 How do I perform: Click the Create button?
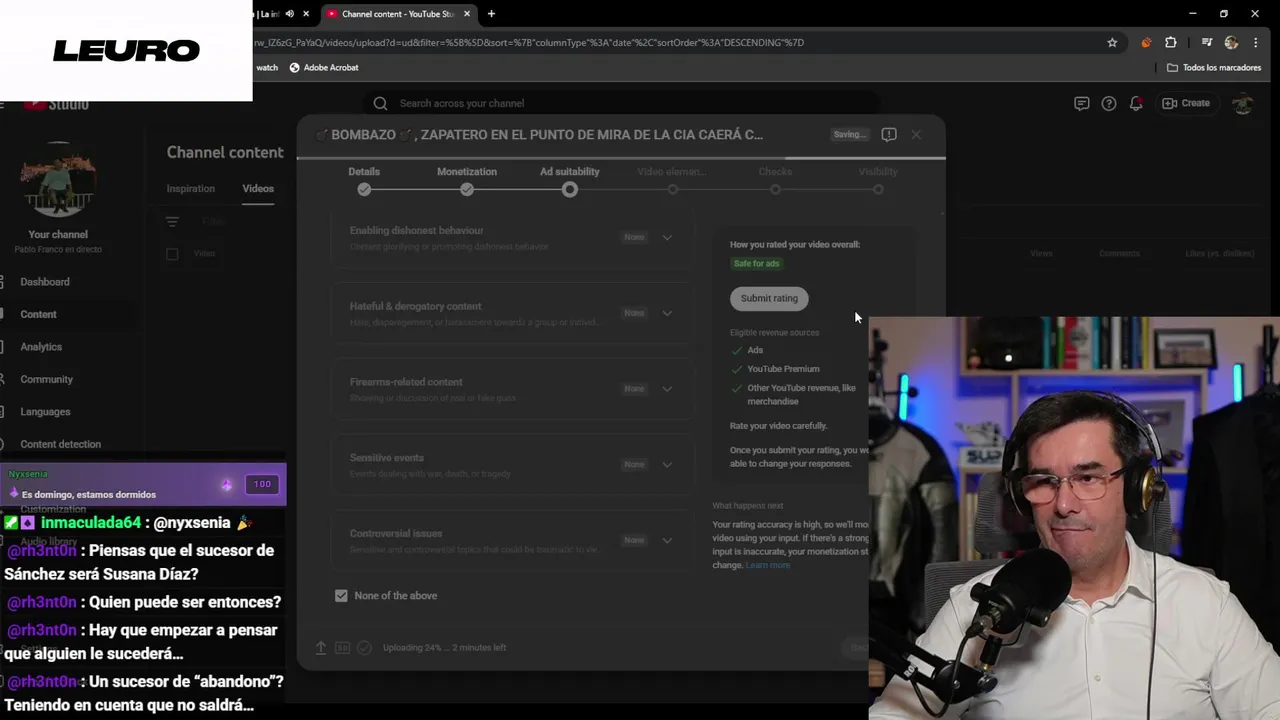[x=1186, y=103]
